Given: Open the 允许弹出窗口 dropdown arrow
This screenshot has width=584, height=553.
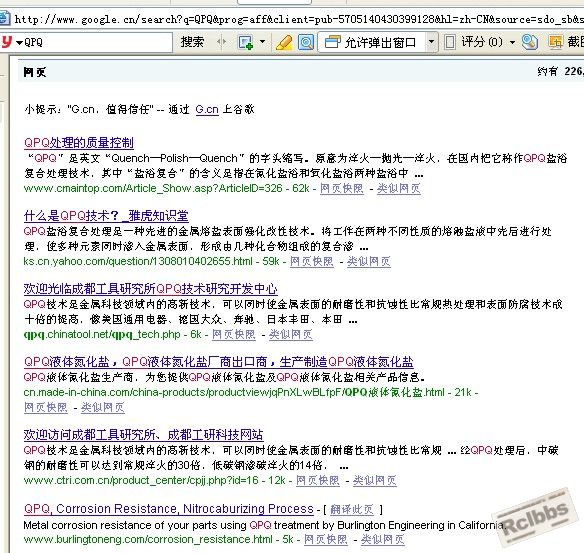Looking at the screenshot, I should pos(431,42).
